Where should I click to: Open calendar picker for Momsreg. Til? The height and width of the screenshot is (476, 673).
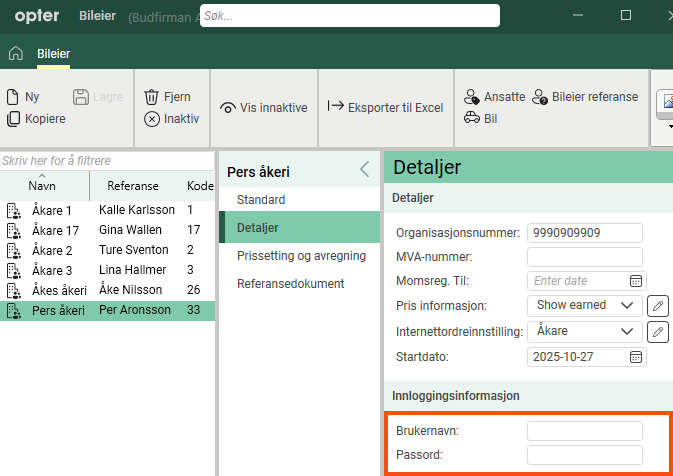pyautogui.click(x=636, y=281)
